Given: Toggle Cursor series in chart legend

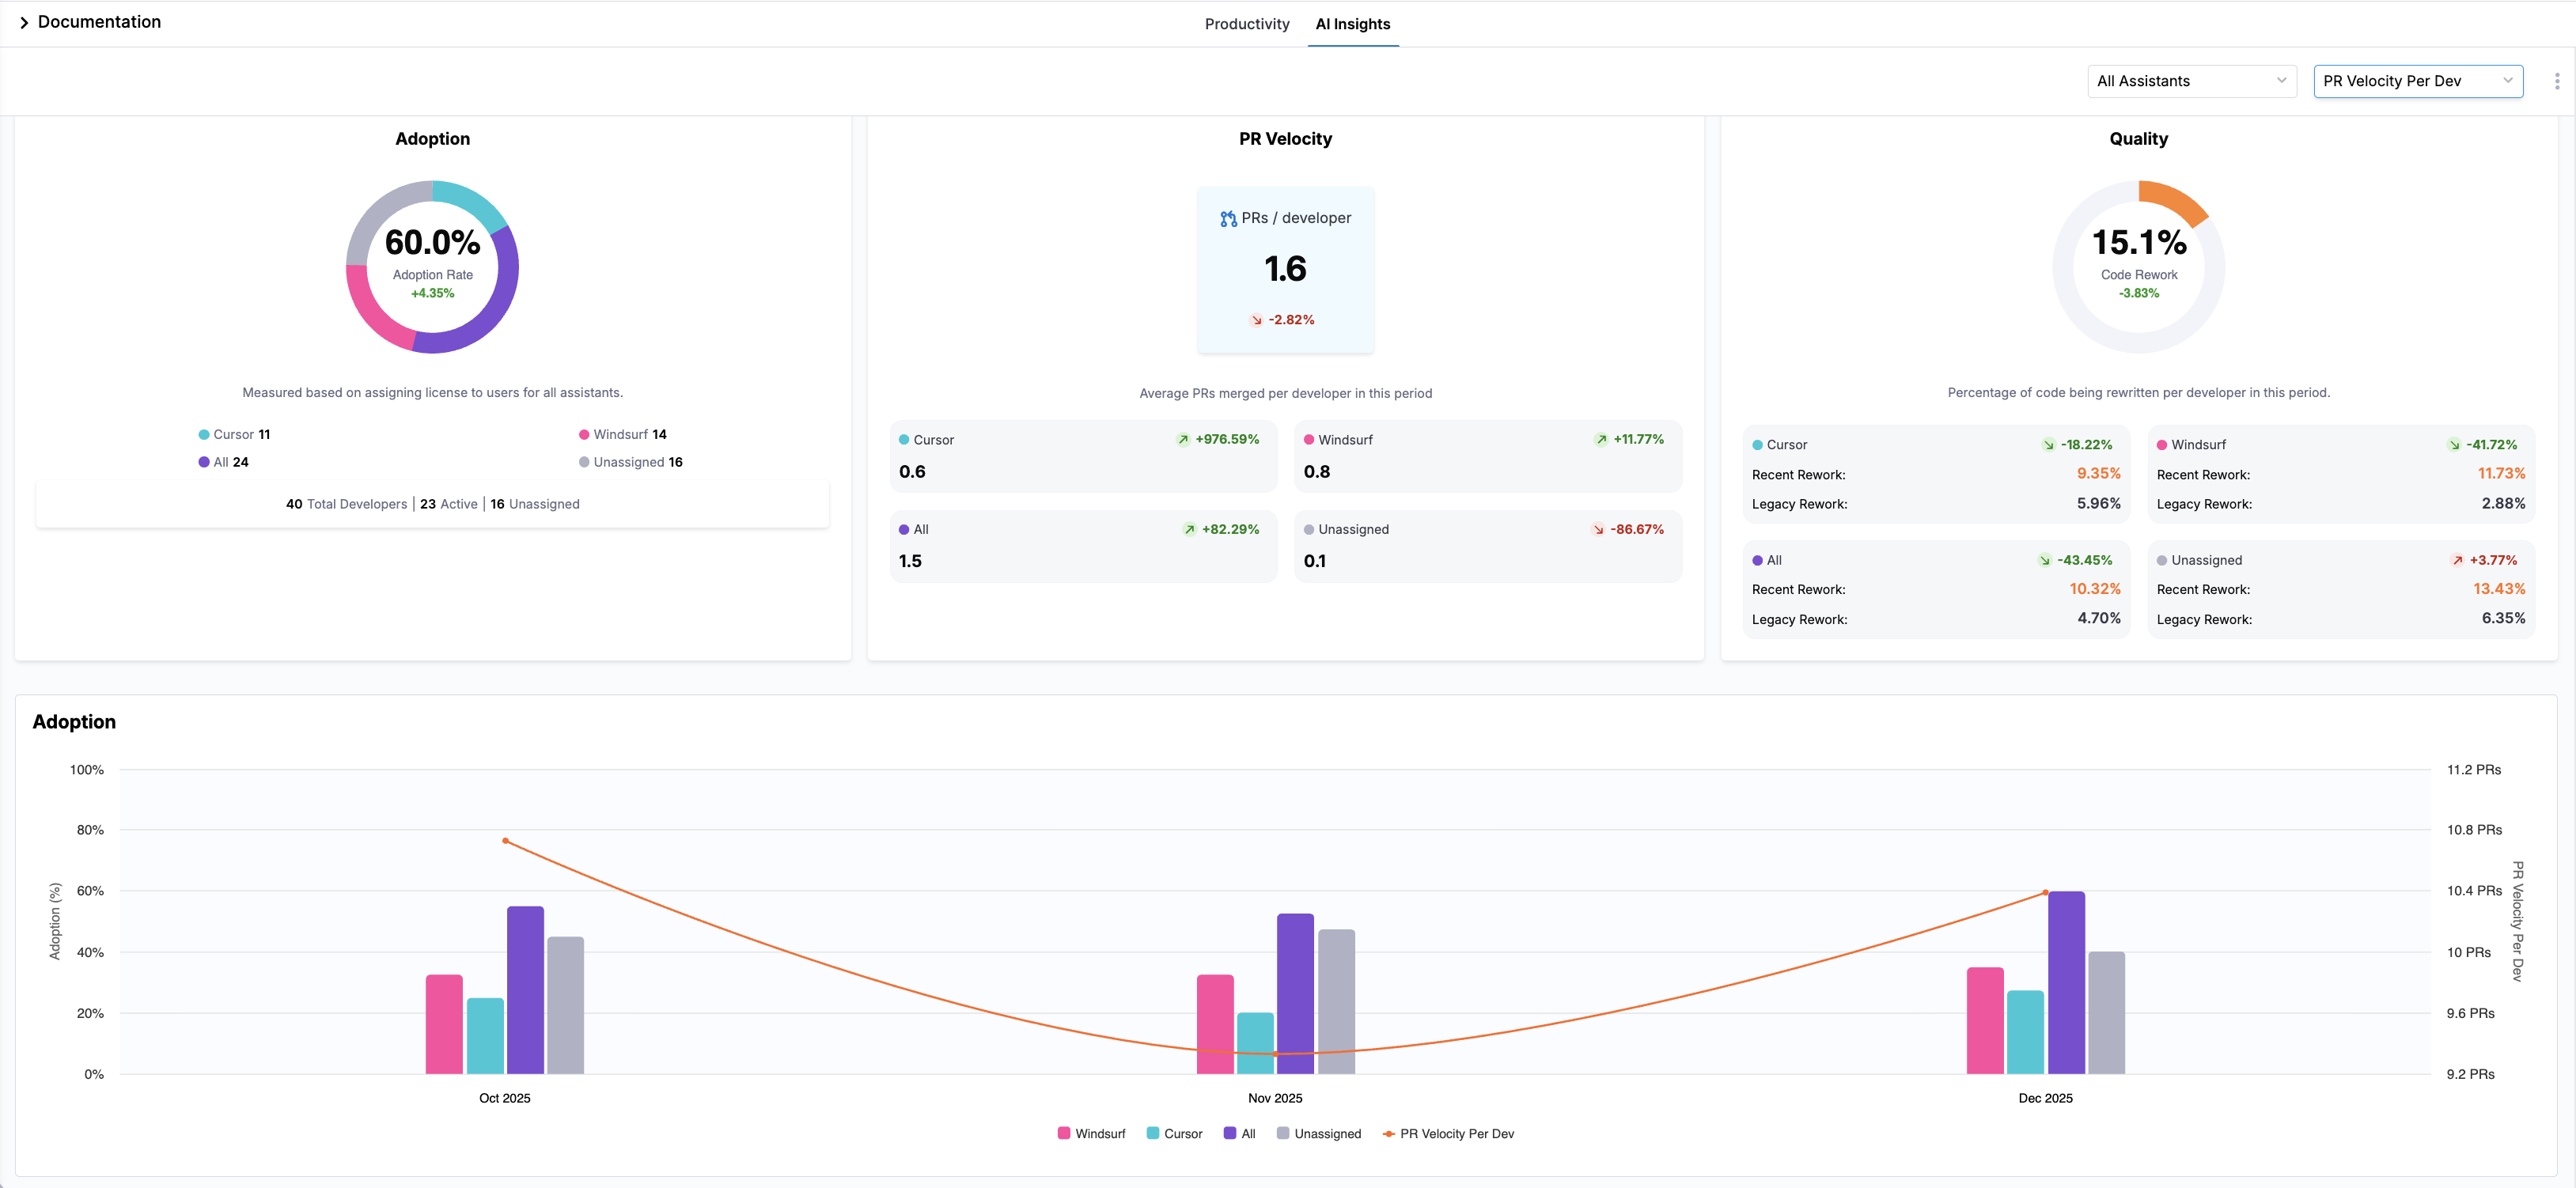Looking at the screenshot, I should point(1174,1133).
